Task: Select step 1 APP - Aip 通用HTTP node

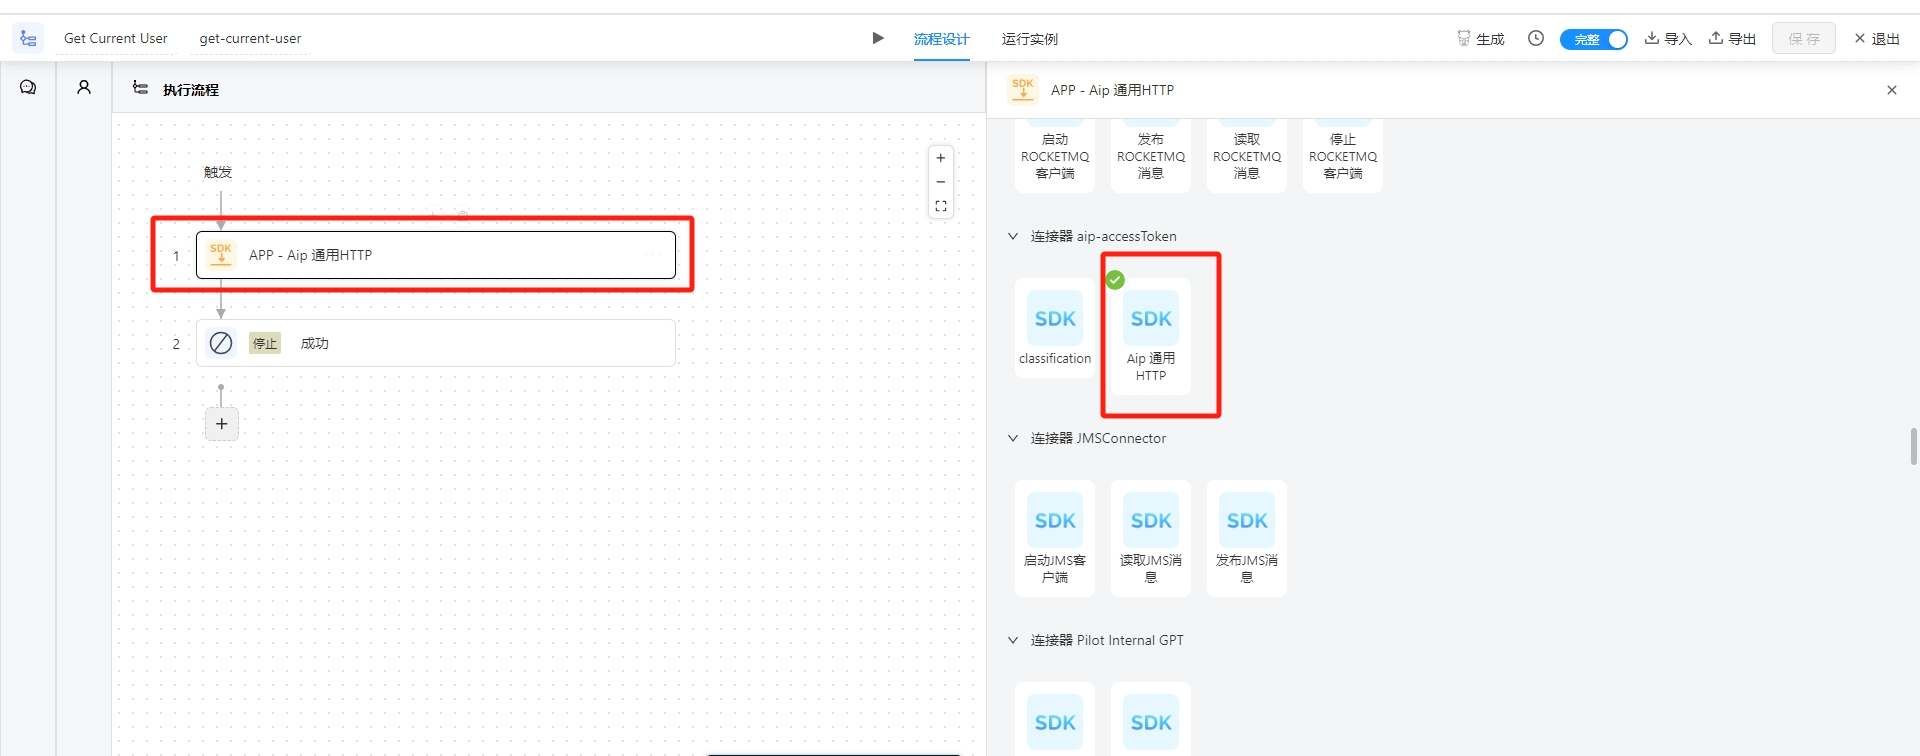Action: 436,255
